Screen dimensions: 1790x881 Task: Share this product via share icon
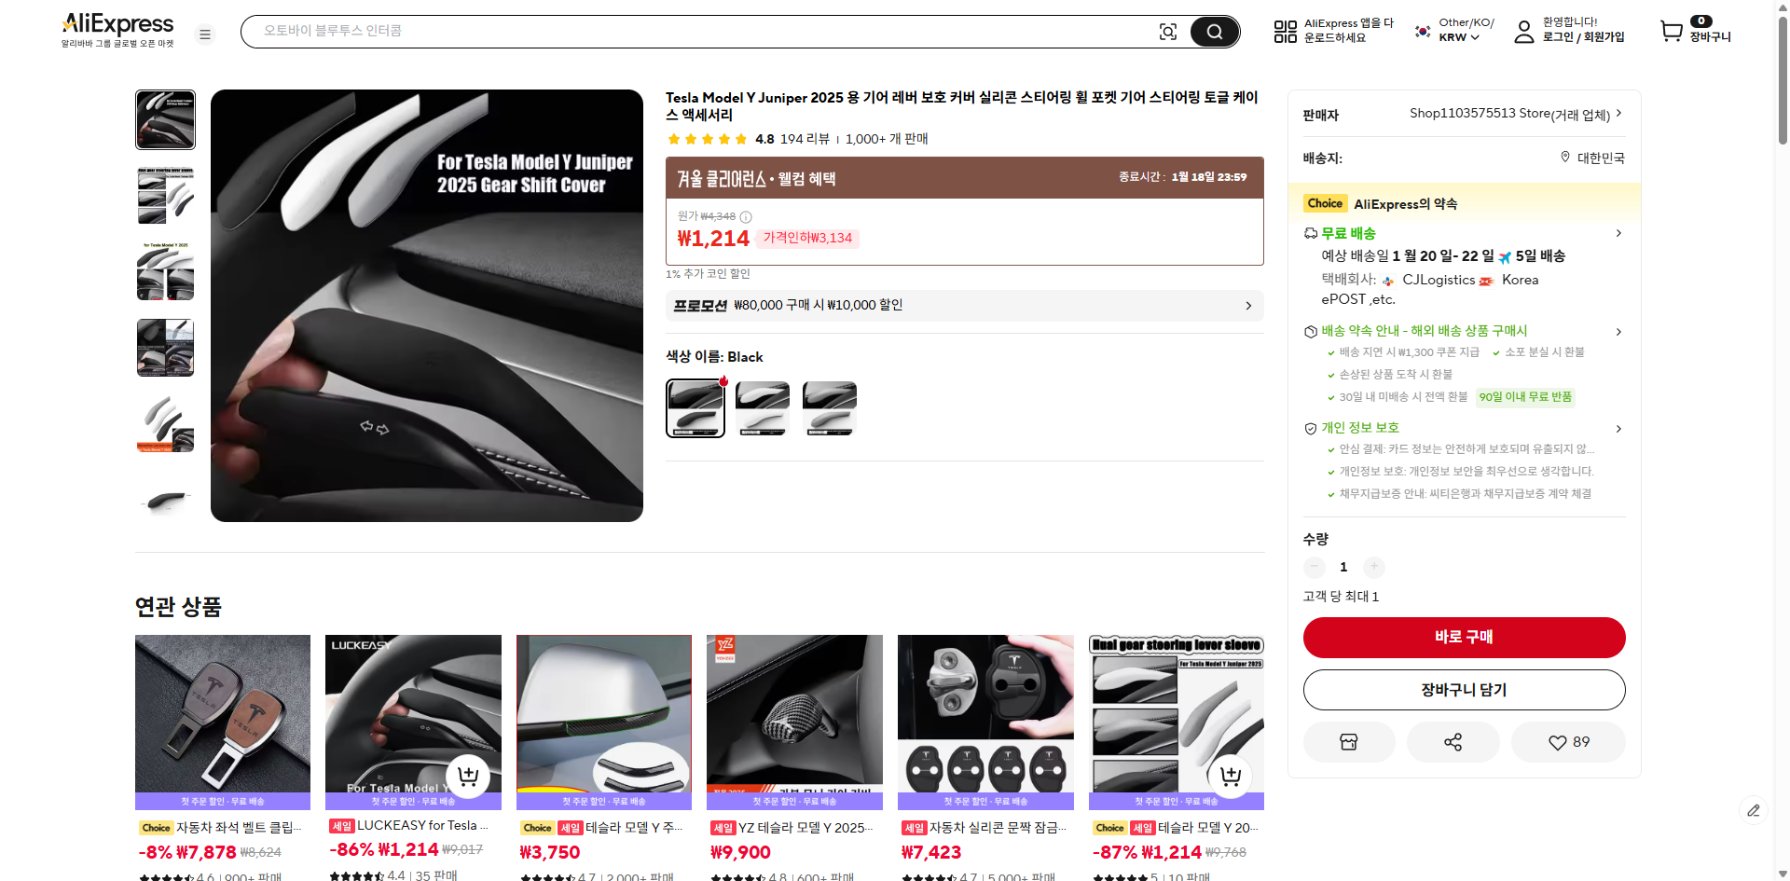(1453, 742)
